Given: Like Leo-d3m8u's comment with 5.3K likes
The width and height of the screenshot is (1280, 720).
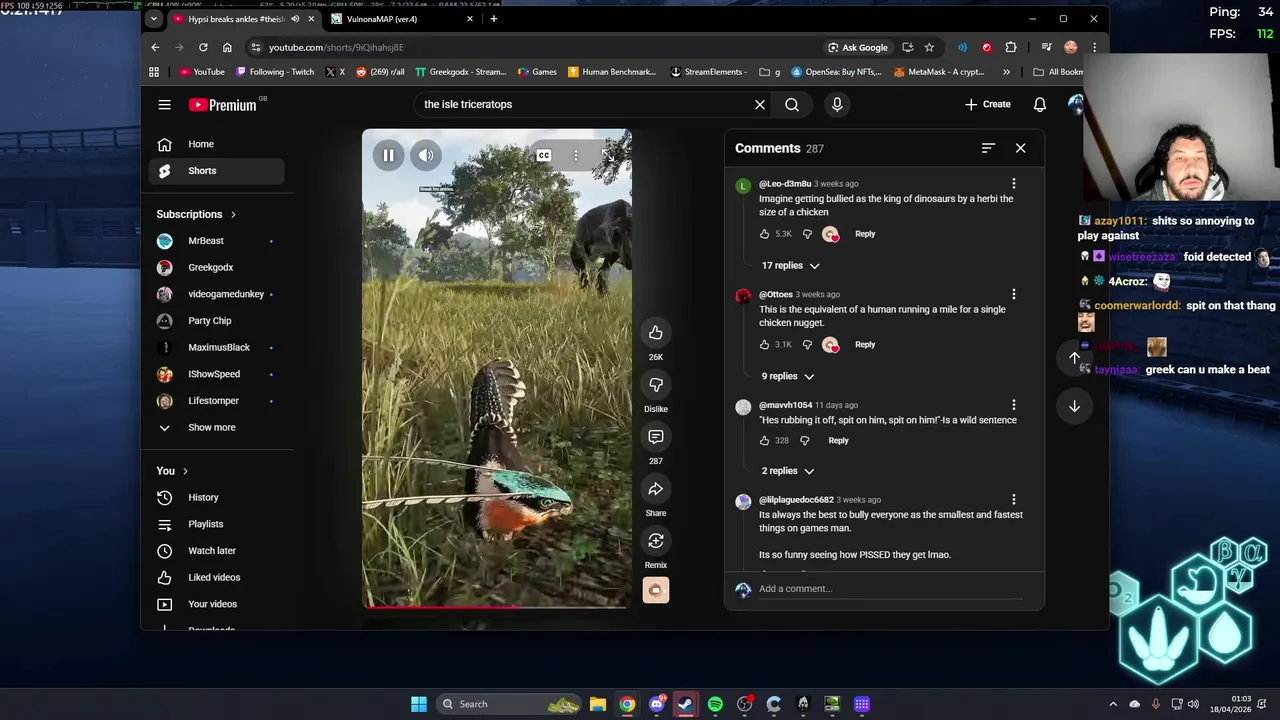Looking at the screenshot, I should (x=765, y=234).
